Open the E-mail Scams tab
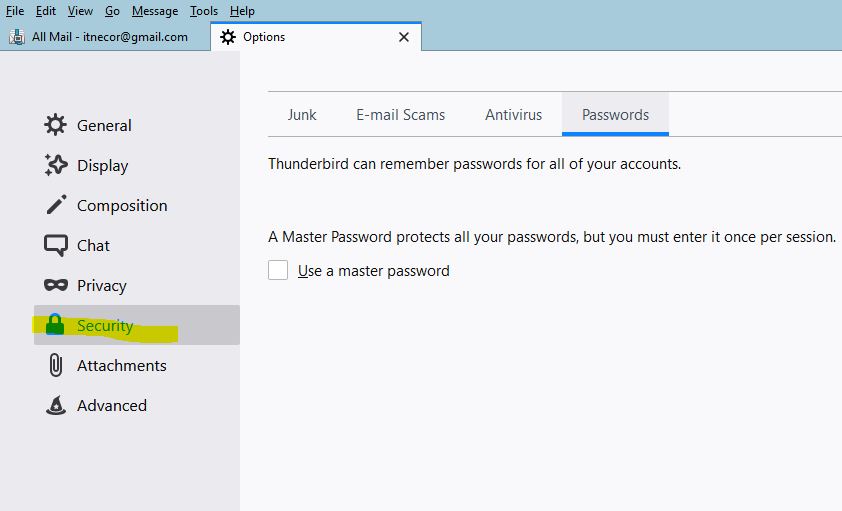The width and height of the screenshot is (842, 511). click(x=401, y=114)
